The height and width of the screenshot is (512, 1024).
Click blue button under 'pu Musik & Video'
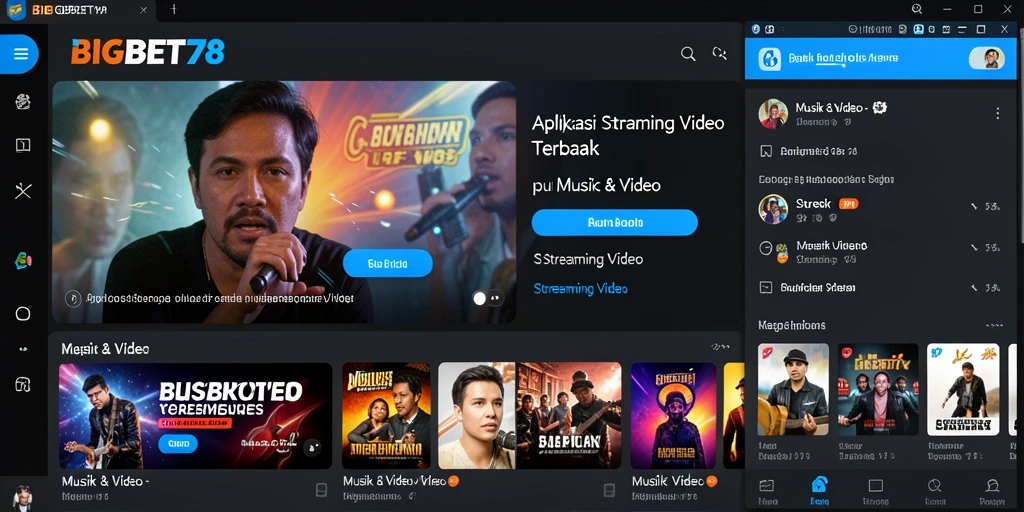pyautogui.click(x=615, y=222)
